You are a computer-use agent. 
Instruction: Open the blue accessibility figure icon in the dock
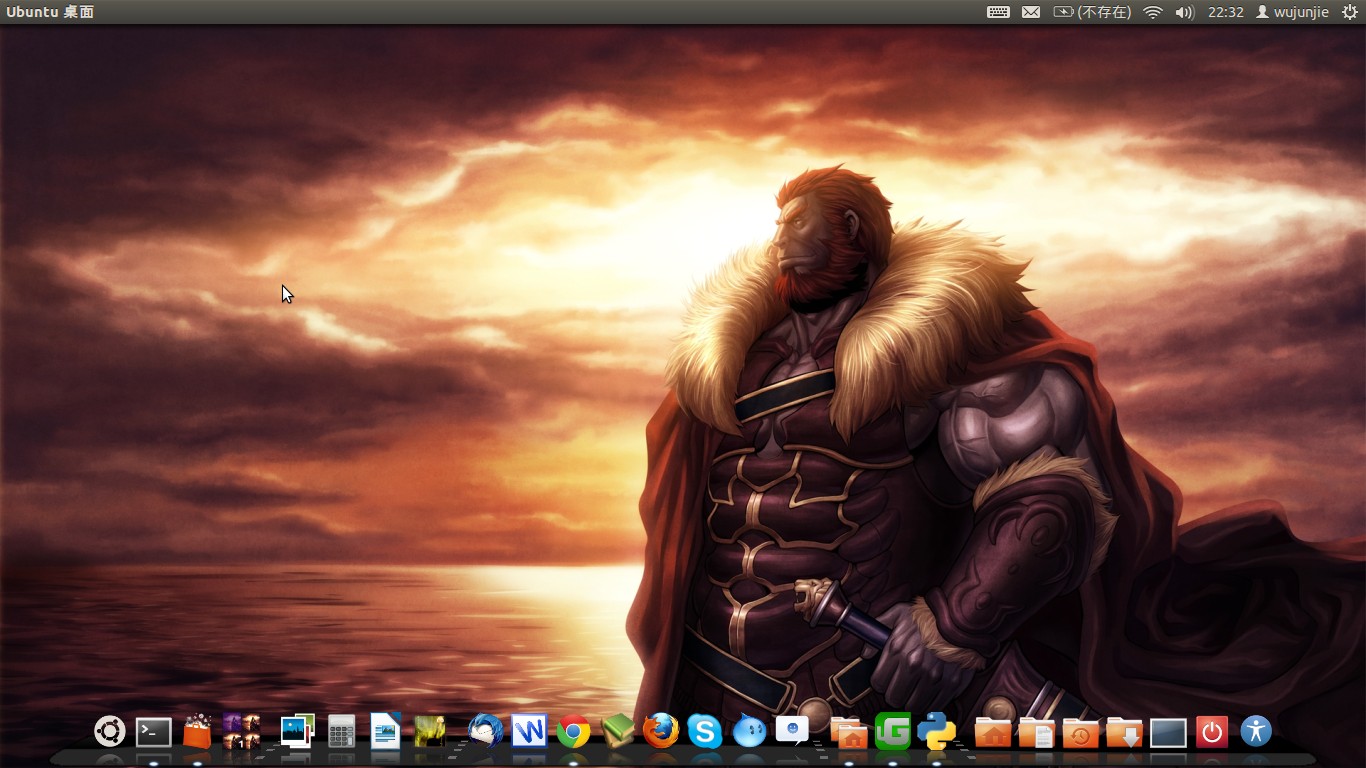click(1256, 732)
